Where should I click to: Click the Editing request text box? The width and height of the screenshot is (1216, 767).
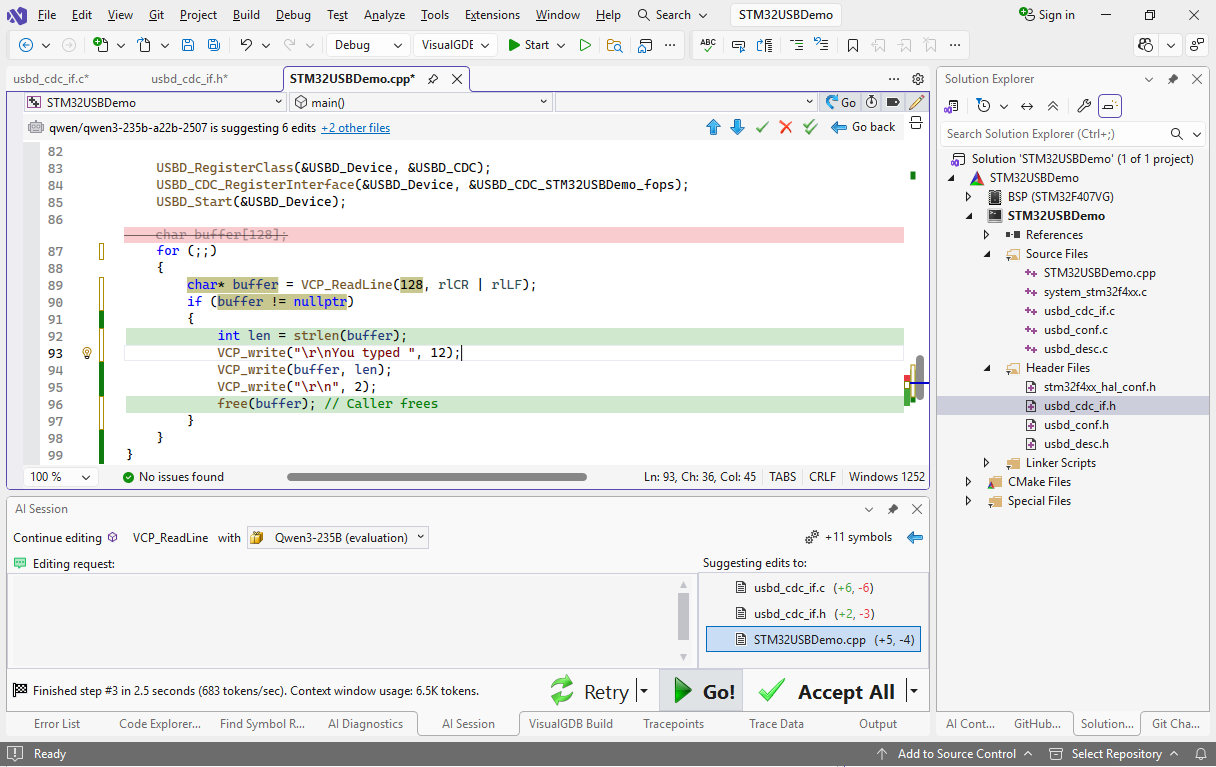[x=340, y=620]
